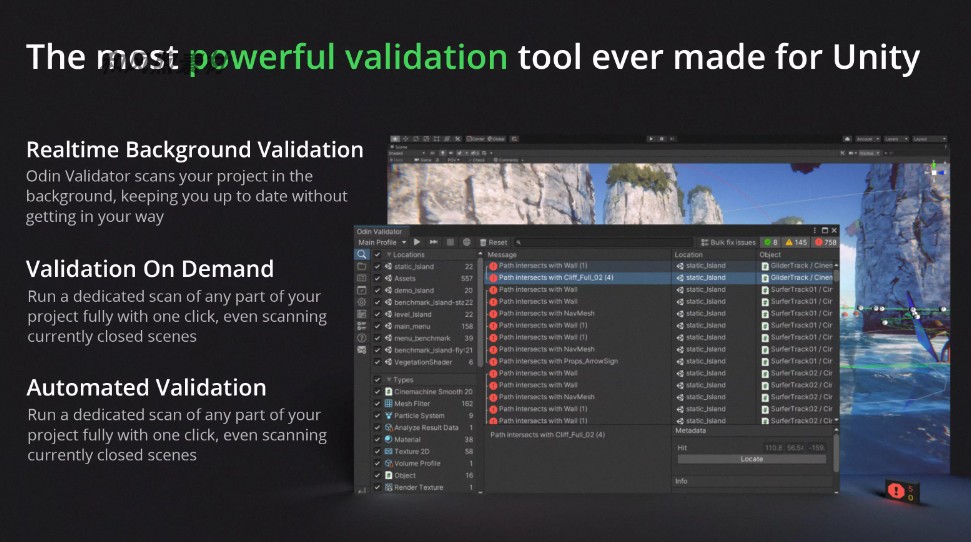971x542 pixels.
Task: Click the Unity editor Pause button
Action: 661,139
